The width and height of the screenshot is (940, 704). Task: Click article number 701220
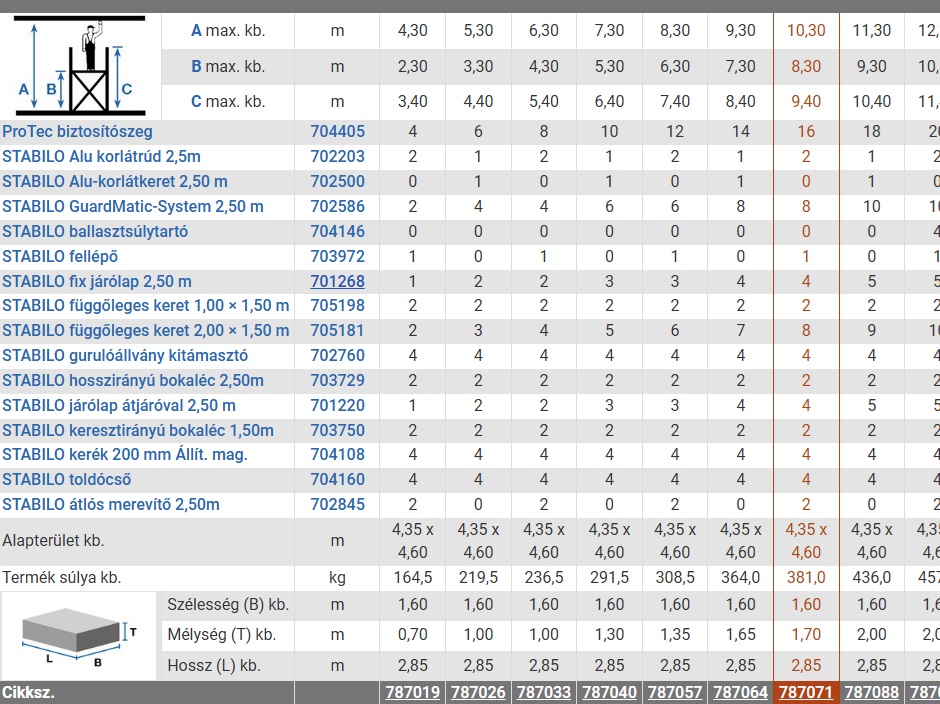coord(338,405)
